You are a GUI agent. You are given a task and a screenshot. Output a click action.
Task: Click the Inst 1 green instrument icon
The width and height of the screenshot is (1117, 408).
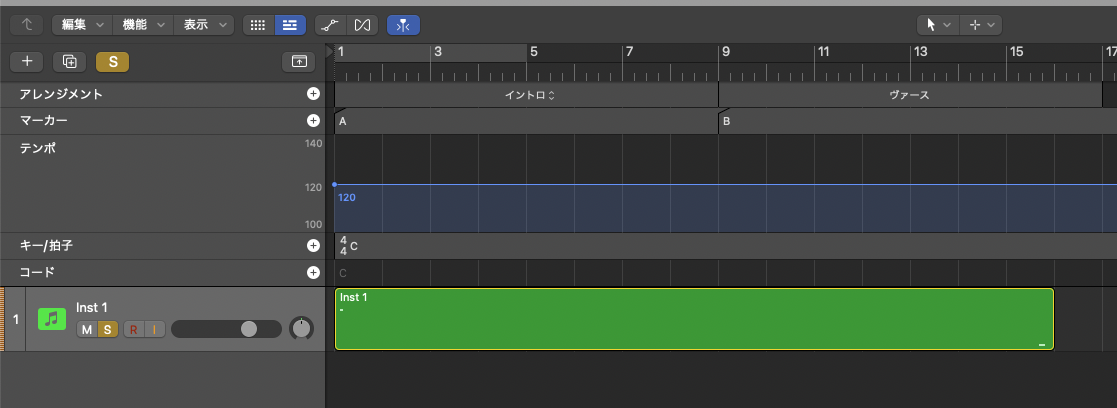pos(51,319)
